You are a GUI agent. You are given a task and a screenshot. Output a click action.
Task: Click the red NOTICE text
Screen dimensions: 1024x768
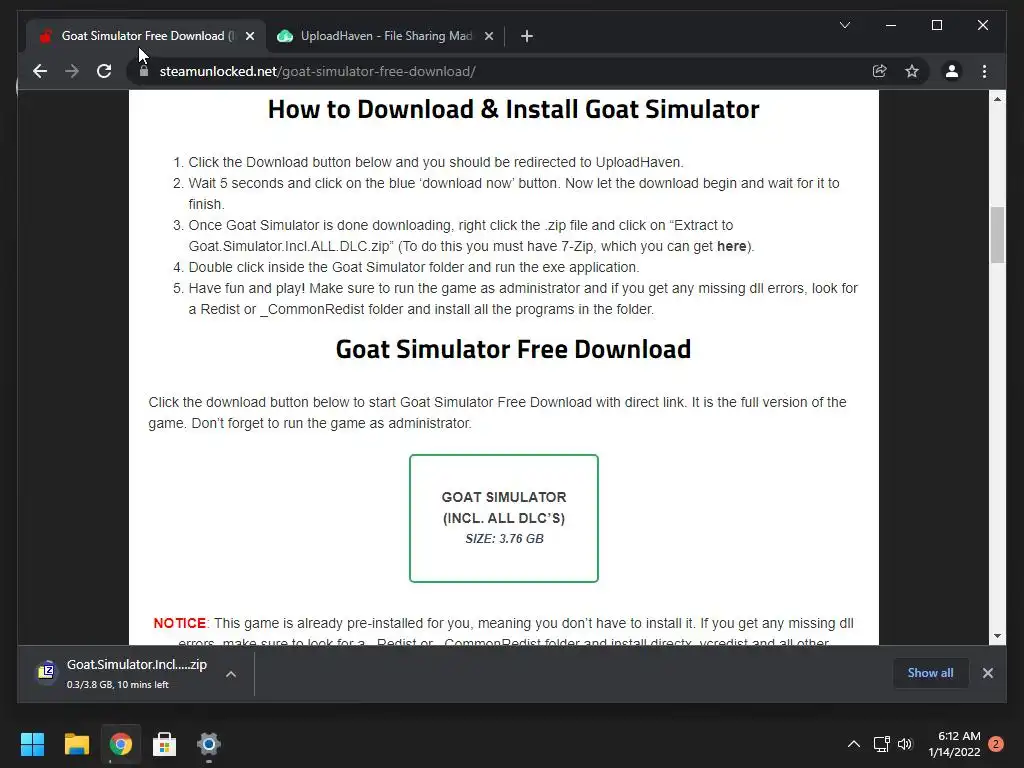coord(180,623)
